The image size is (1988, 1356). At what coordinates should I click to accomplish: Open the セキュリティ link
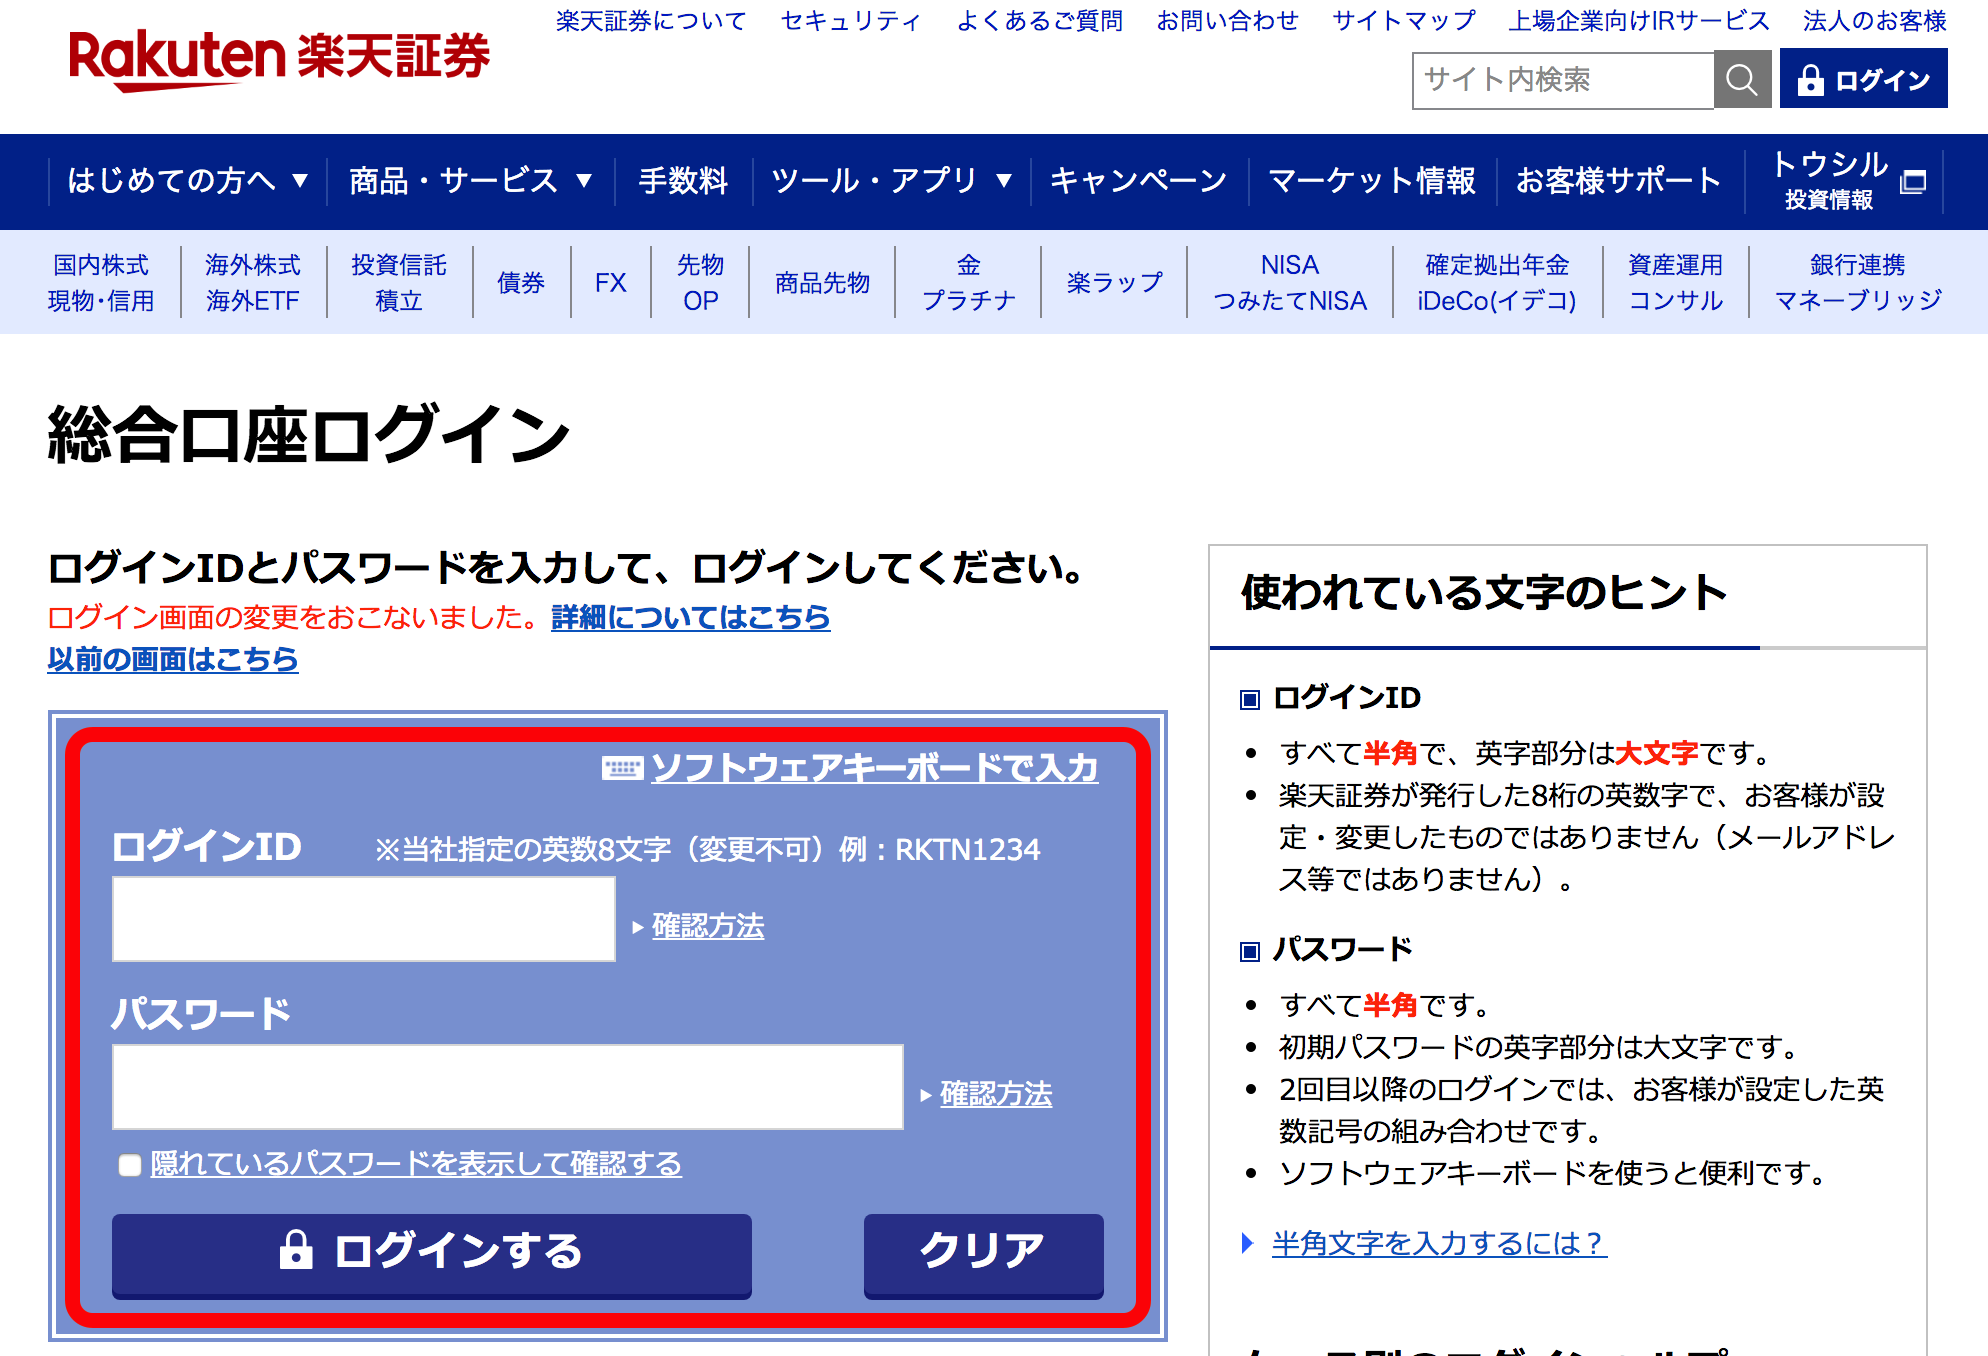[851, 21]
